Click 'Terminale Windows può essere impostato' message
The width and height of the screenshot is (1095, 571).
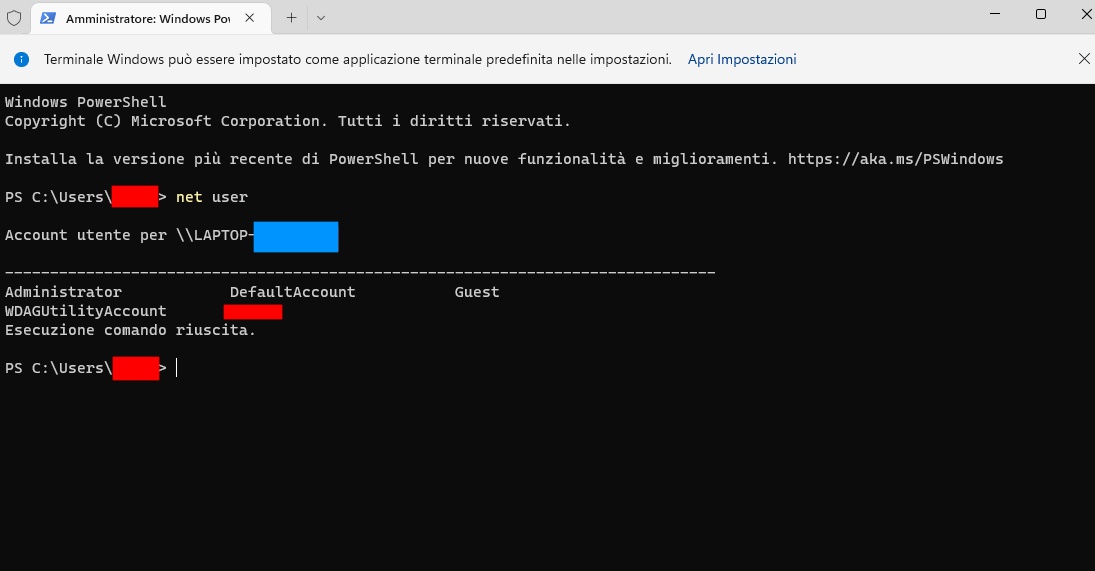coord(358,59)
